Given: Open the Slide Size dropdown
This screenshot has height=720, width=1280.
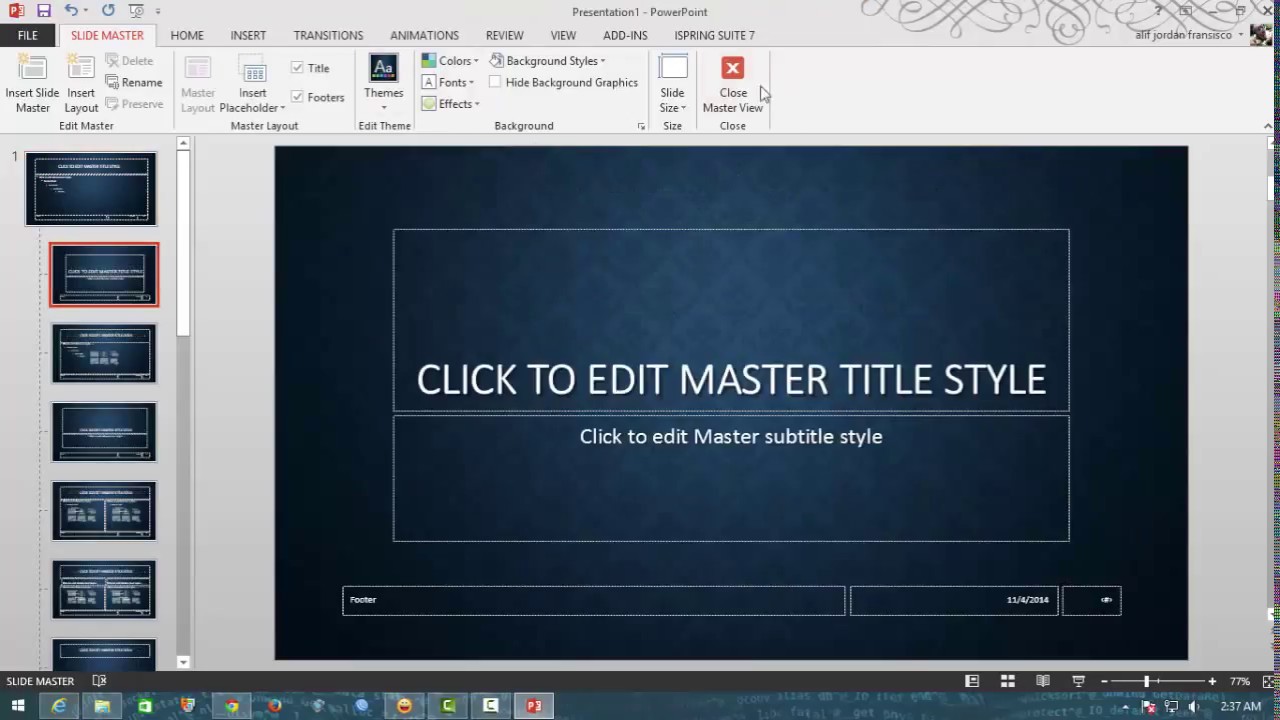Looking at the screenshot, I should point(672,84).
